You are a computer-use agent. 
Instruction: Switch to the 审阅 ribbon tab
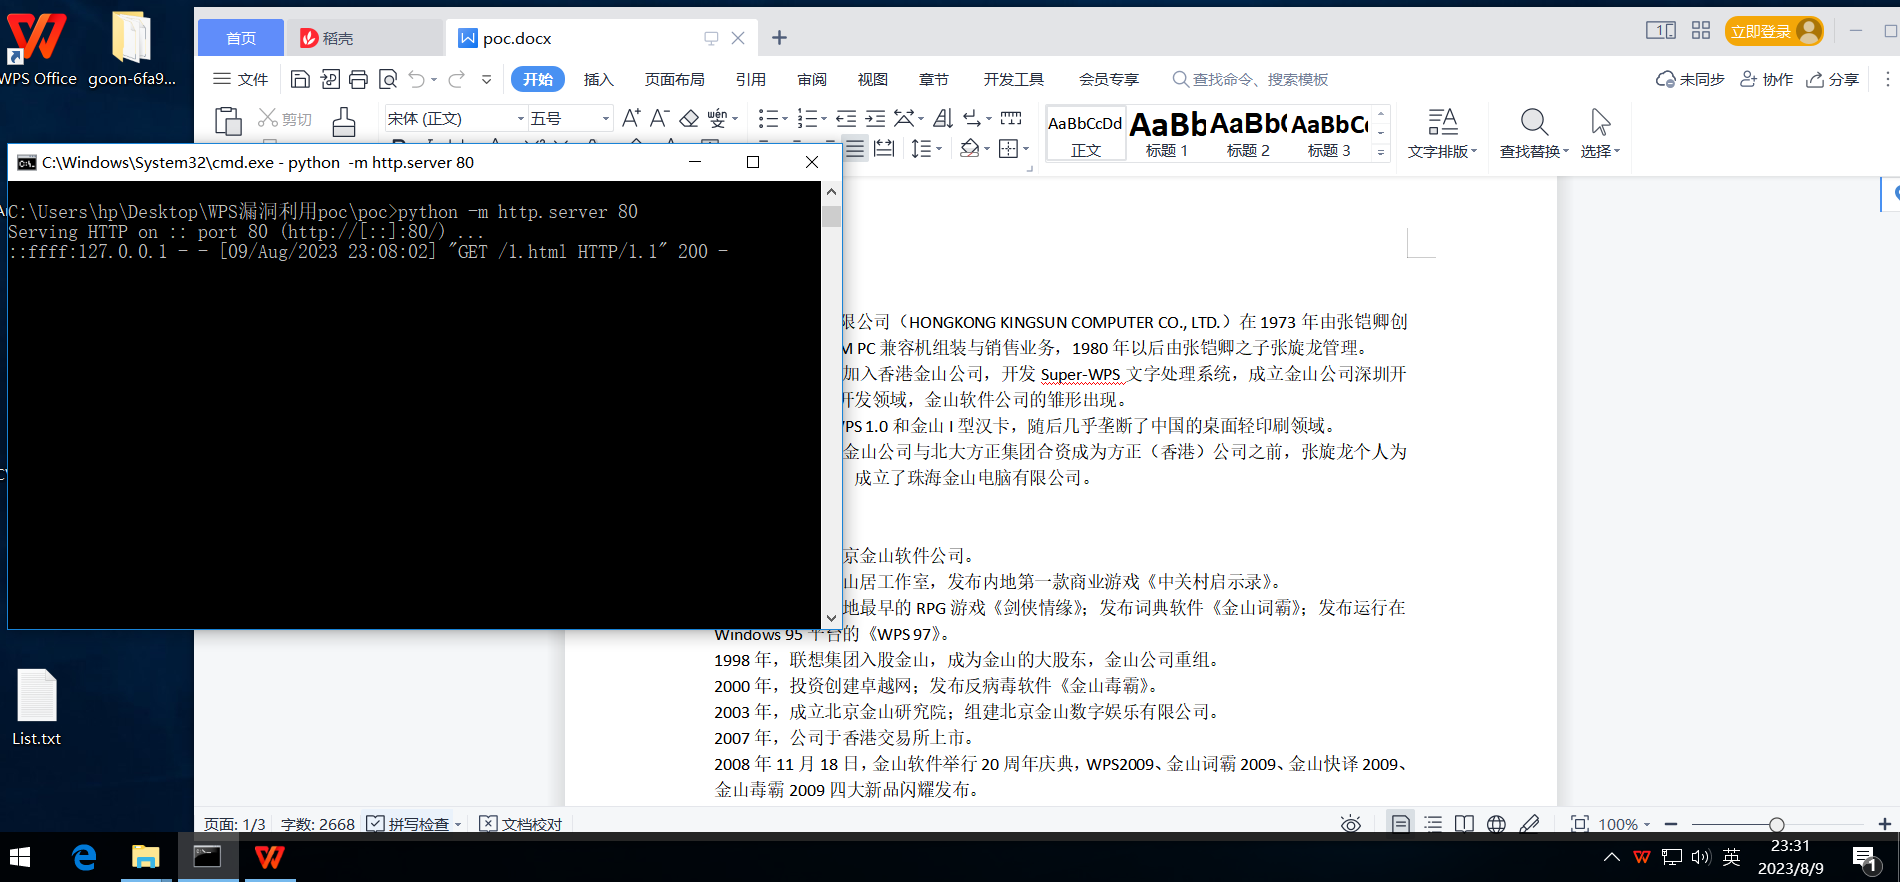coord(812,79)
